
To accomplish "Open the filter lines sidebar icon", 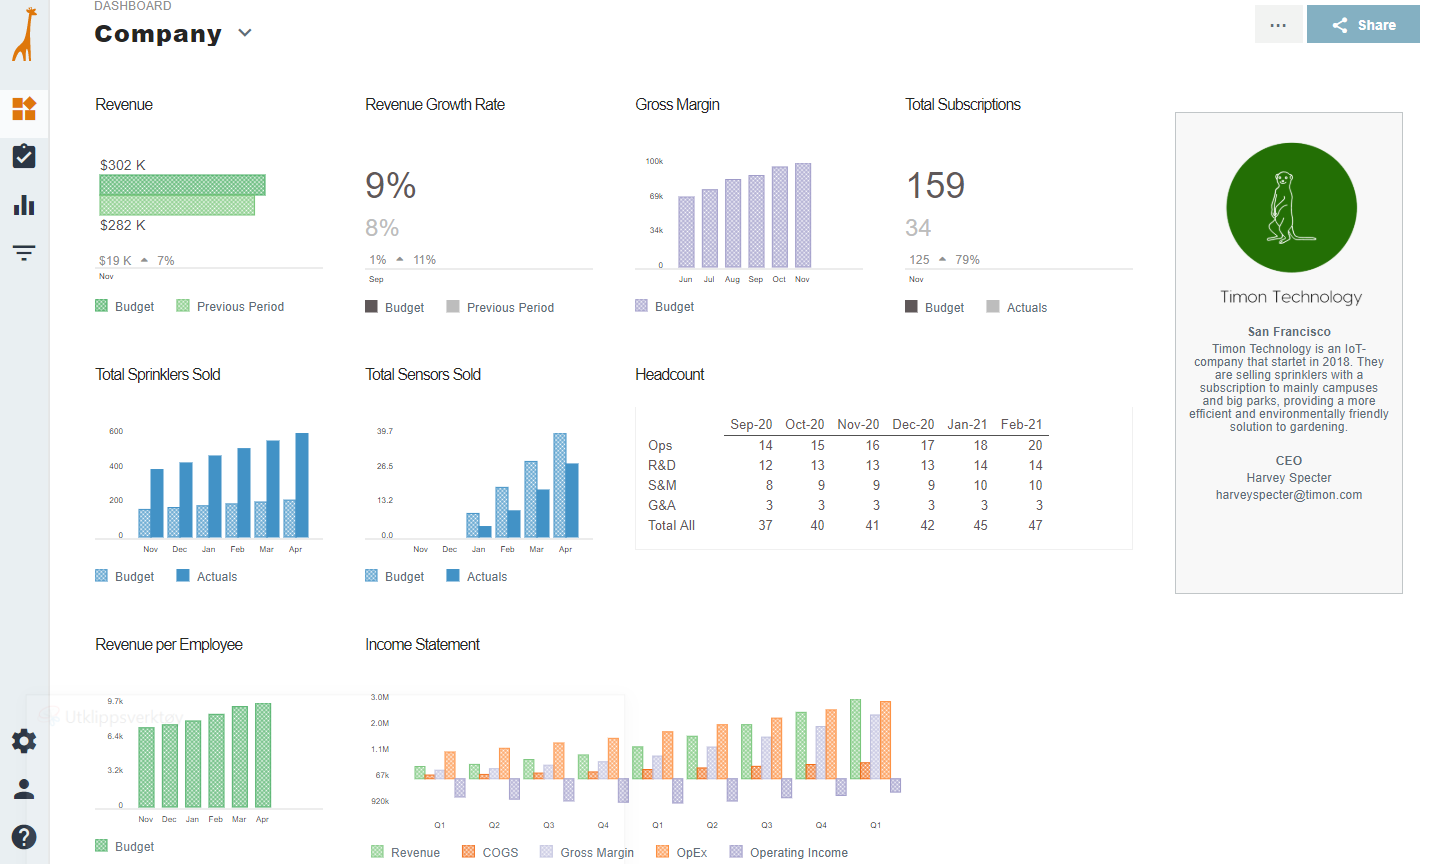I will tap(24, 253).
